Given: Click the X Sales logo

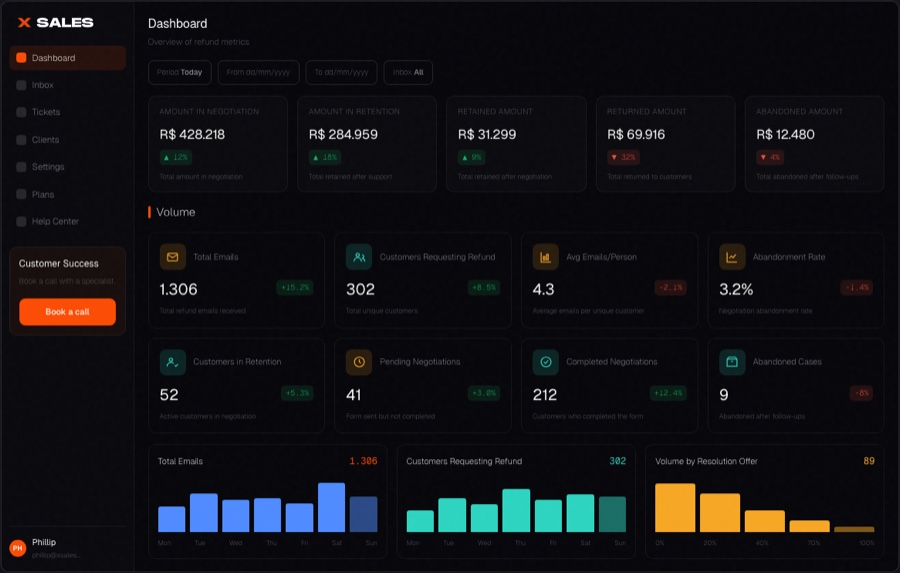Looking at the screenshot, I should click(55, 22).
